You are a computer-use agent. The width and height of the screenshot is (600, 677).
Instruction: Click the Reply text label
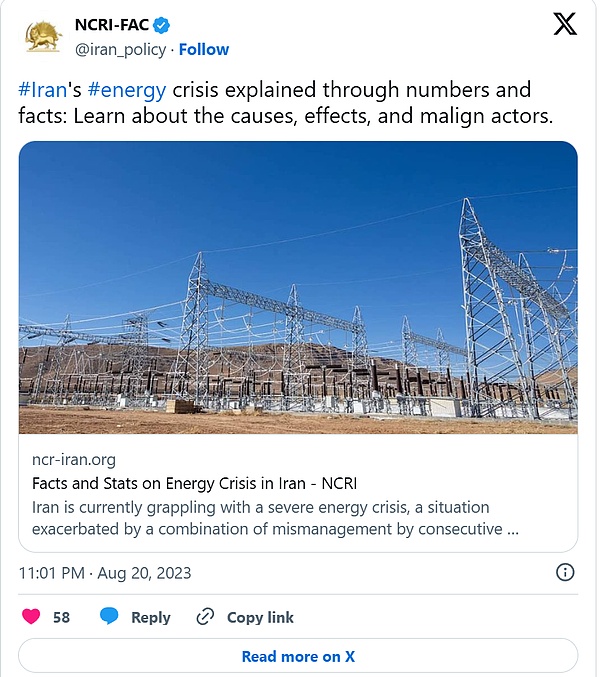150,617
